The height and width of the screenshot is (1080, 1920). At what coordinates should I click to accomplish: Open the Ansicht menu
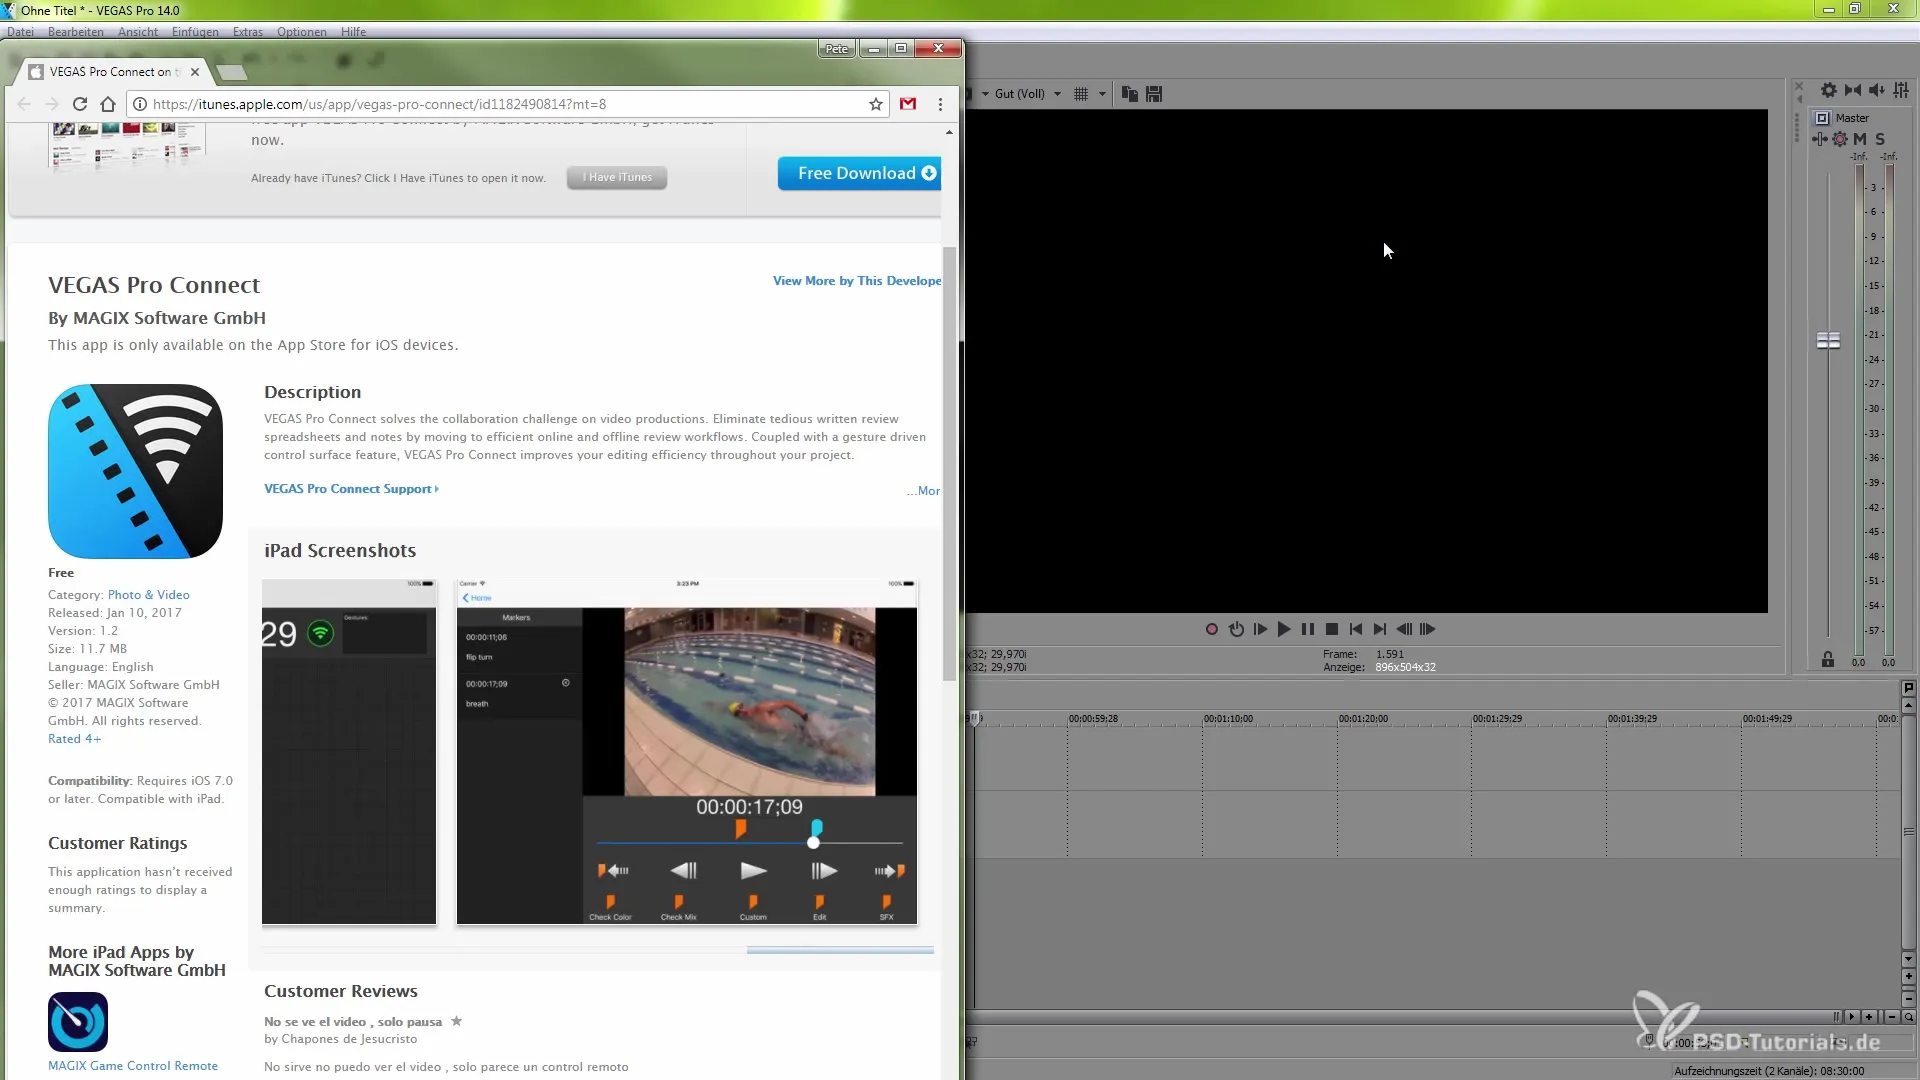tap(138, 32)
